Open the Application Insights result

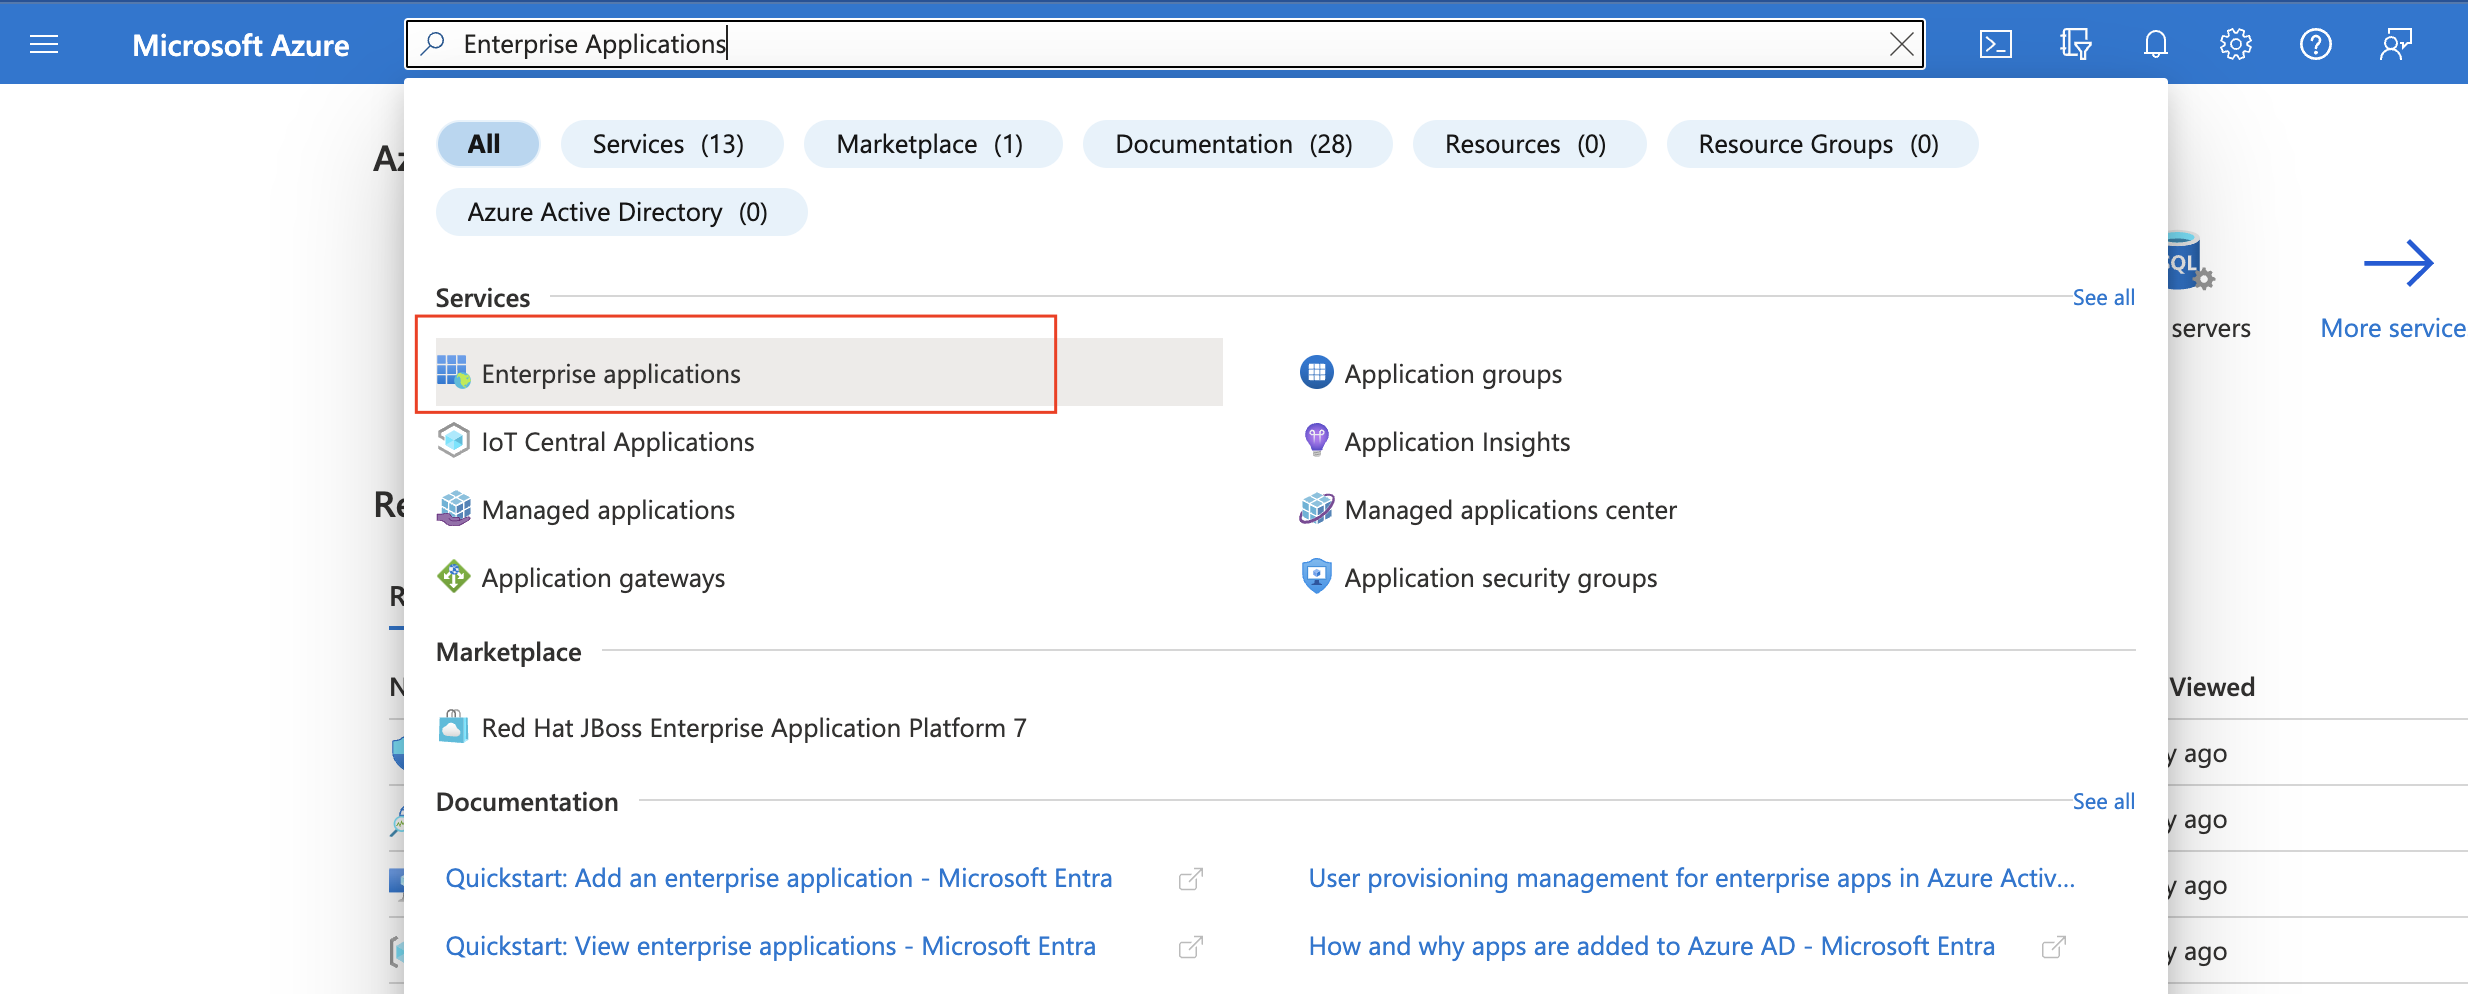coord(1456,441)
